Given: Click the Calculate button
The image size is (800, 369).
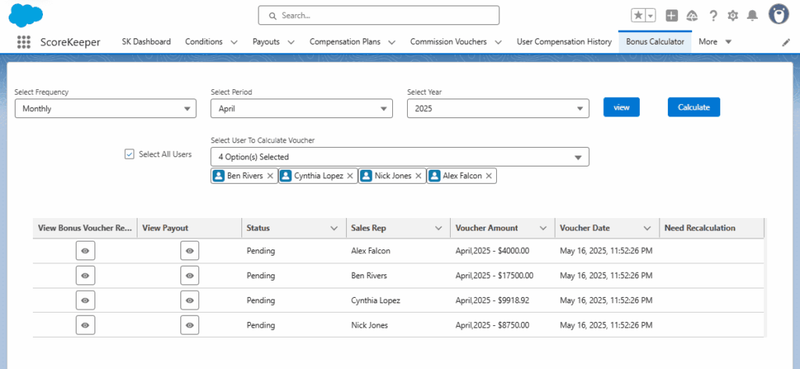Looking at the screenshot, I should tap(694, 107).
